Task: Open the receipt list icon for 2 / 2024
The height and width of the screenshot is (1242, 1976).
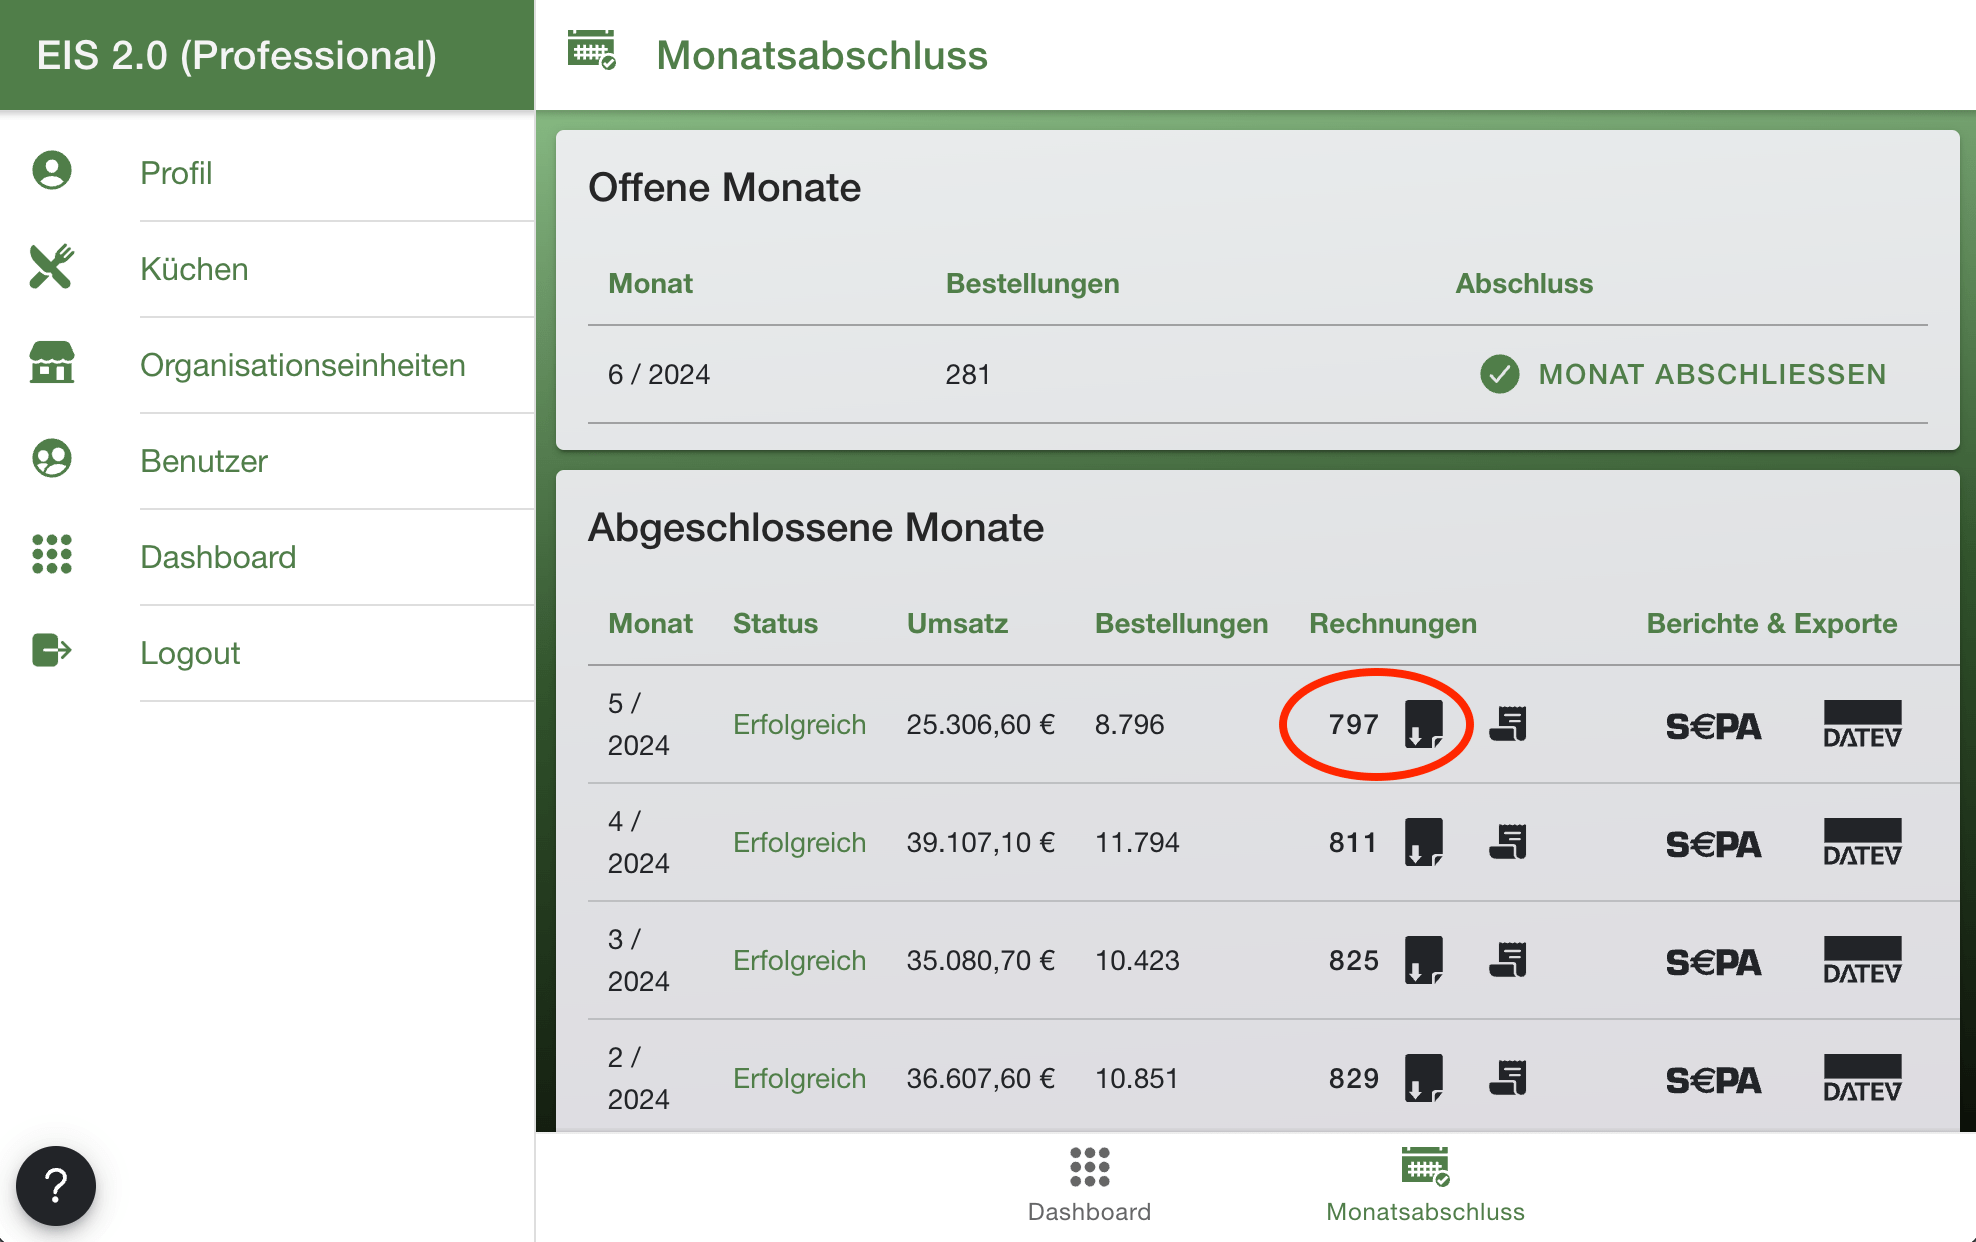Action: point(1508,1078)
